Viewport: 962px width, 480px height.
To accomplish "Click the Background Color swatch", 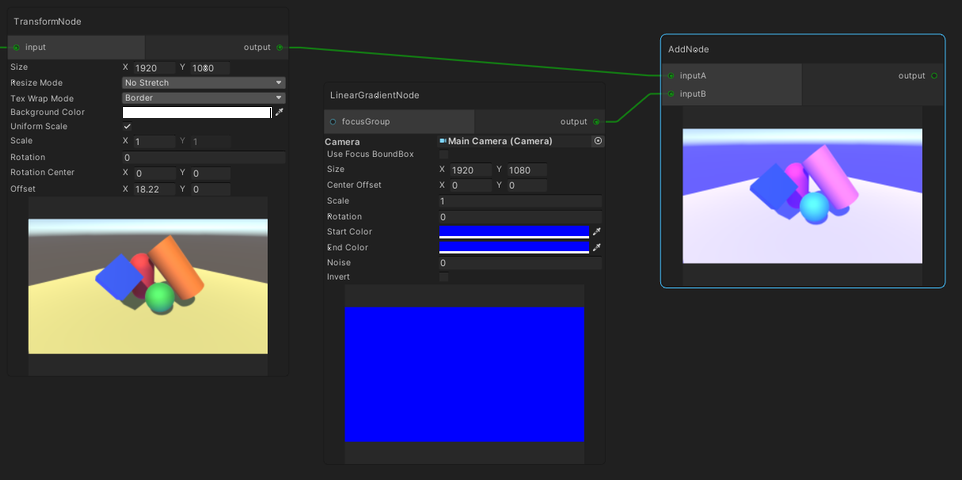I will coord(197,112).
